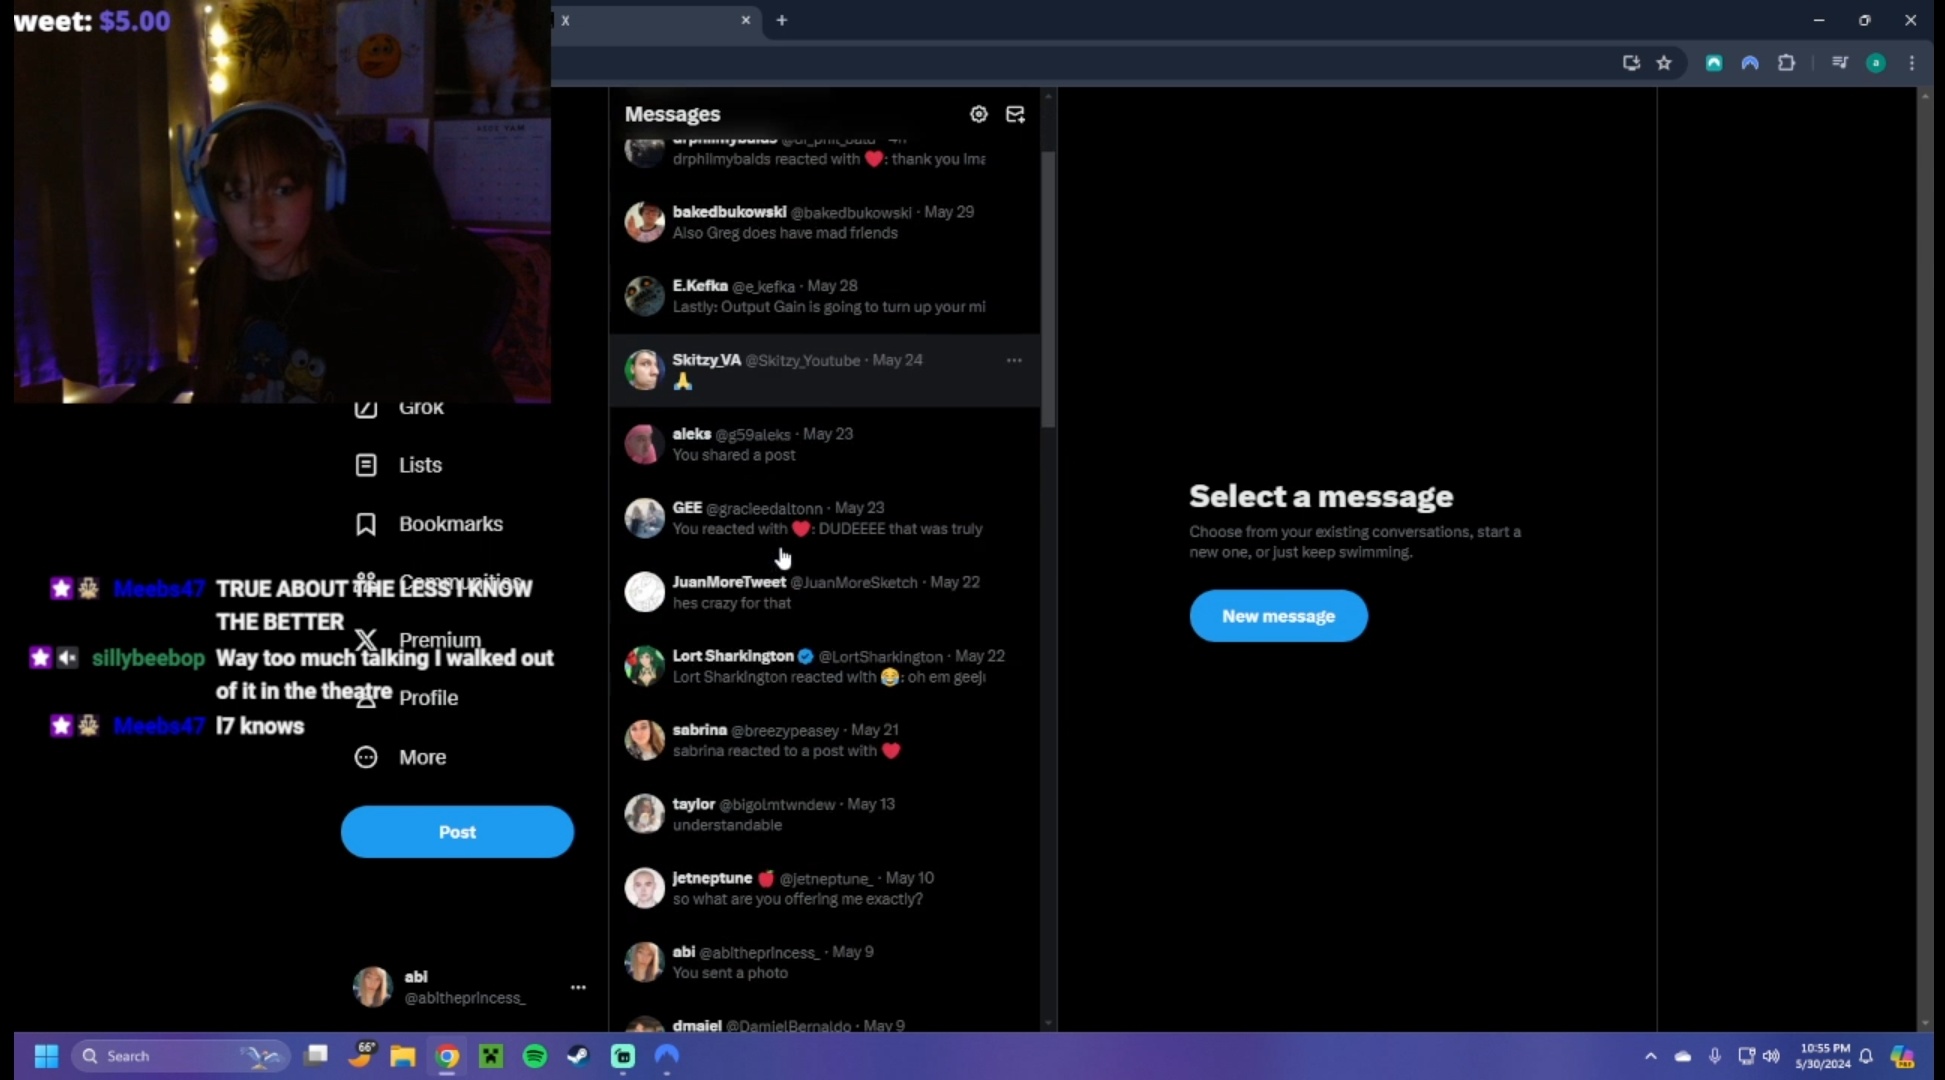Open Chrome extensions puzzle icon
1945x1080 pixels.
1786,63
